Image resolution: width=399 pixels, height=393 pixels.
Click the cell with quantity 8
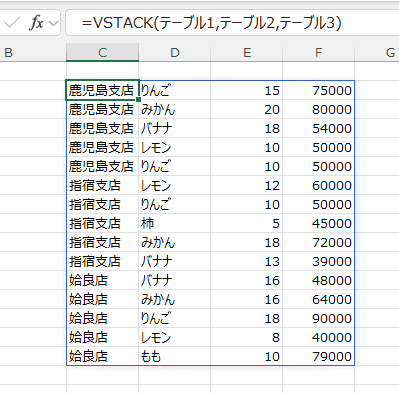247,337
